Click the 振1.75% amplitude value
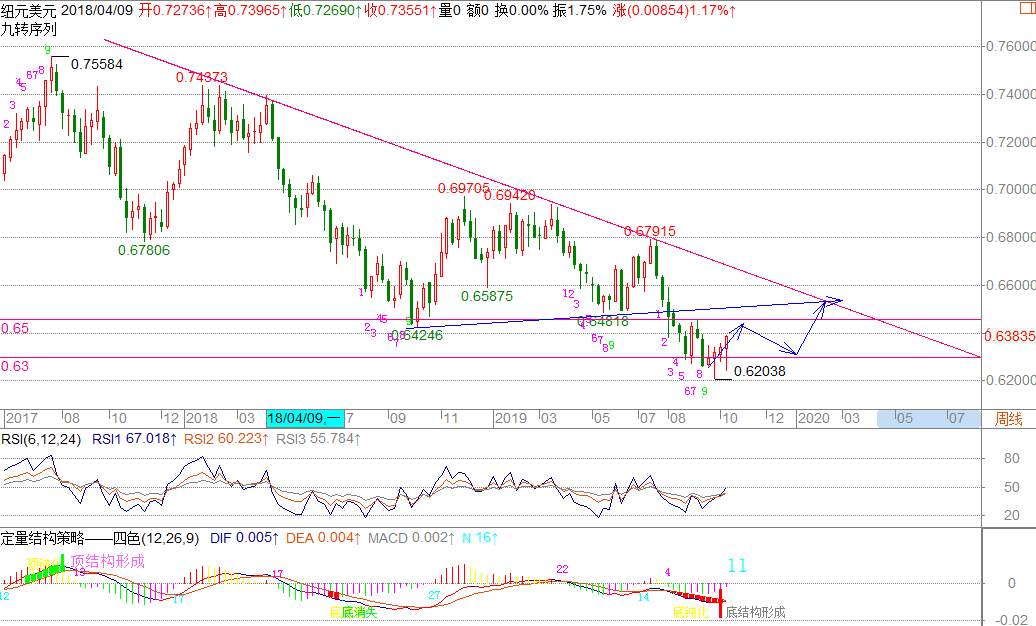The height and width of the screenshot is (626, 1036). pos(579,11)
